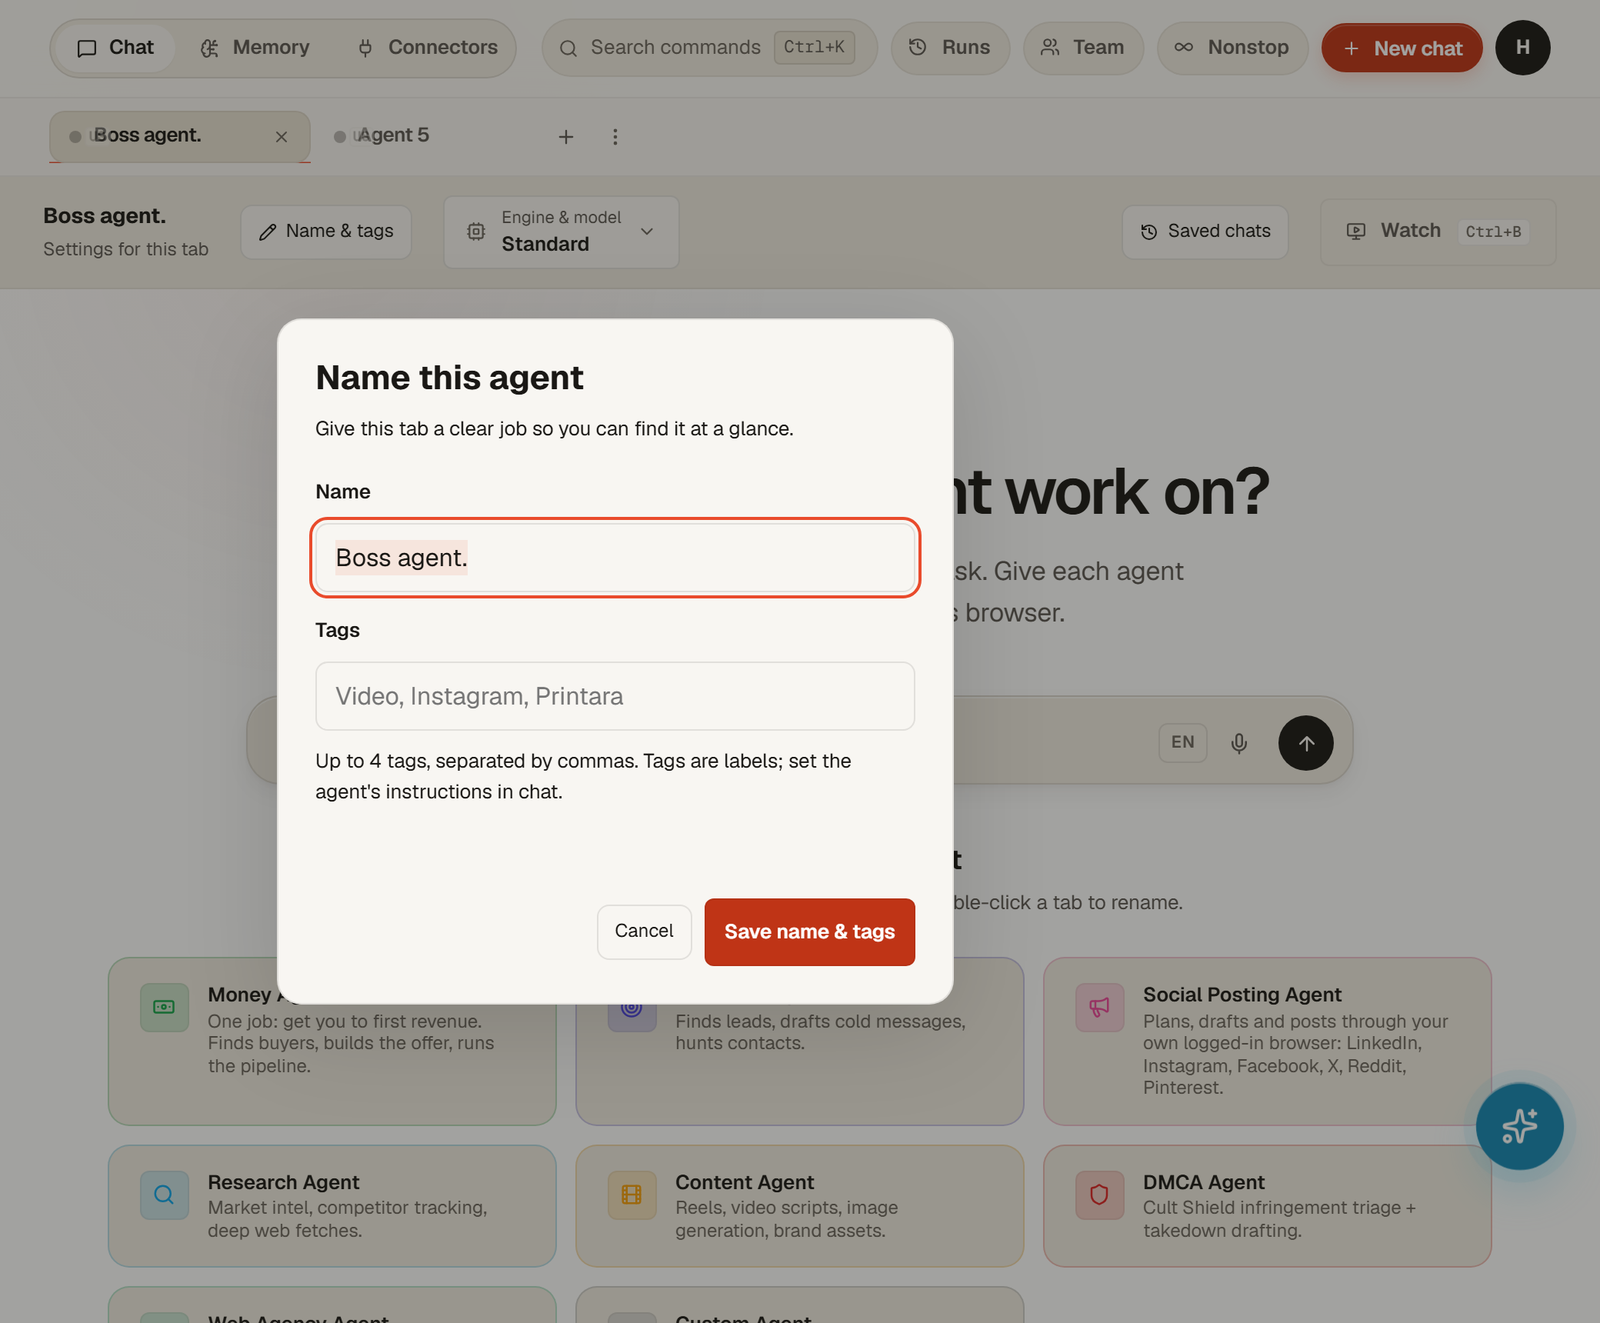Open the H user avatar menu
Viewport: 1600px width, 1323px height.
(x=1522, y=48)
